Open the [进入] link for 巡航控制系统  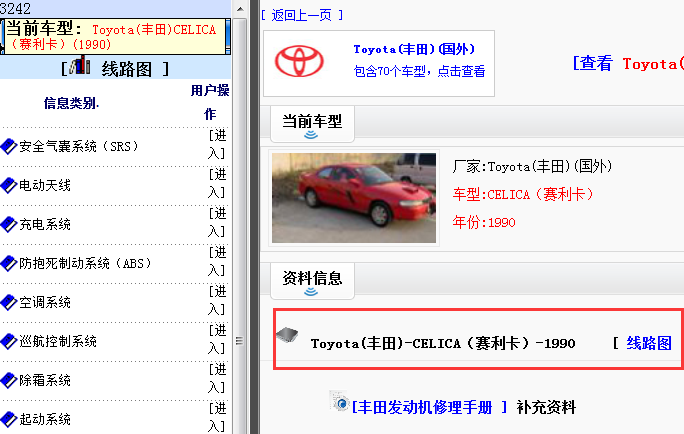(217, 339)
